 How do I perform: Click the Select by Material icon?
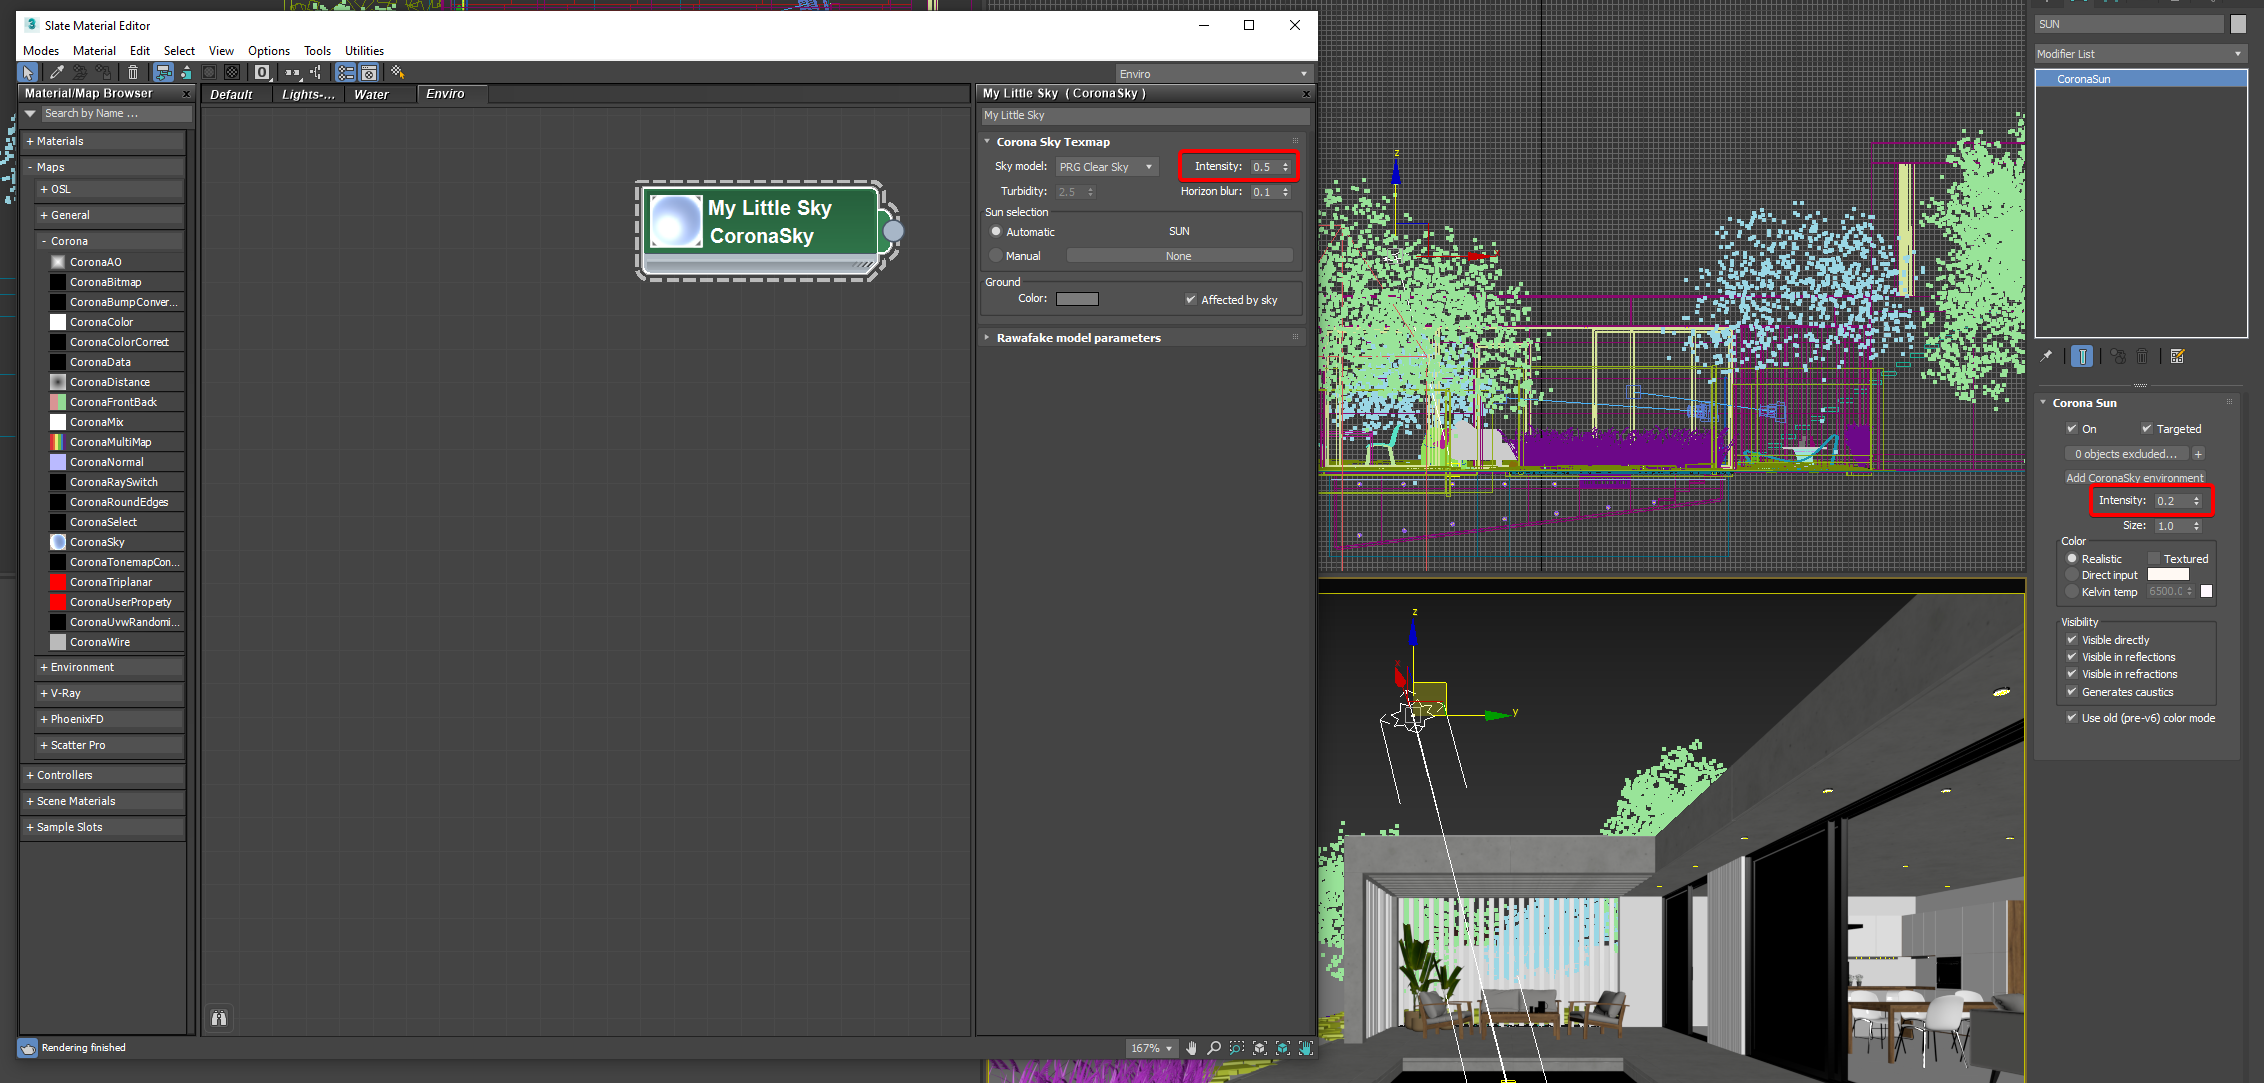pos(398,72)
